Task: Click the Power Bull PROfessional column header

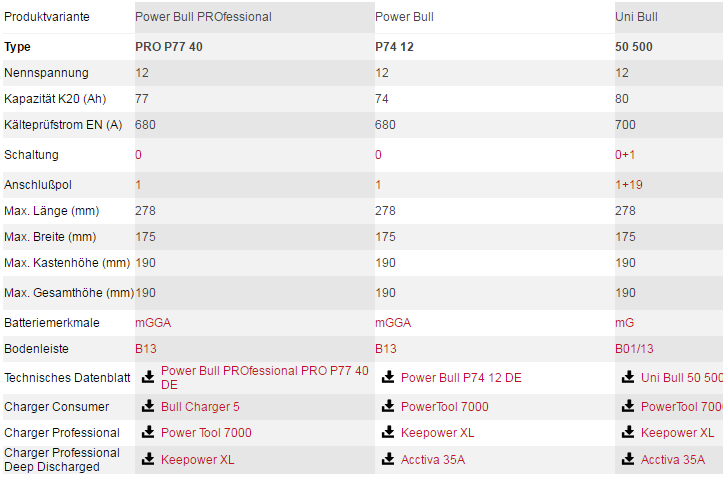Action: pos(203,17)
